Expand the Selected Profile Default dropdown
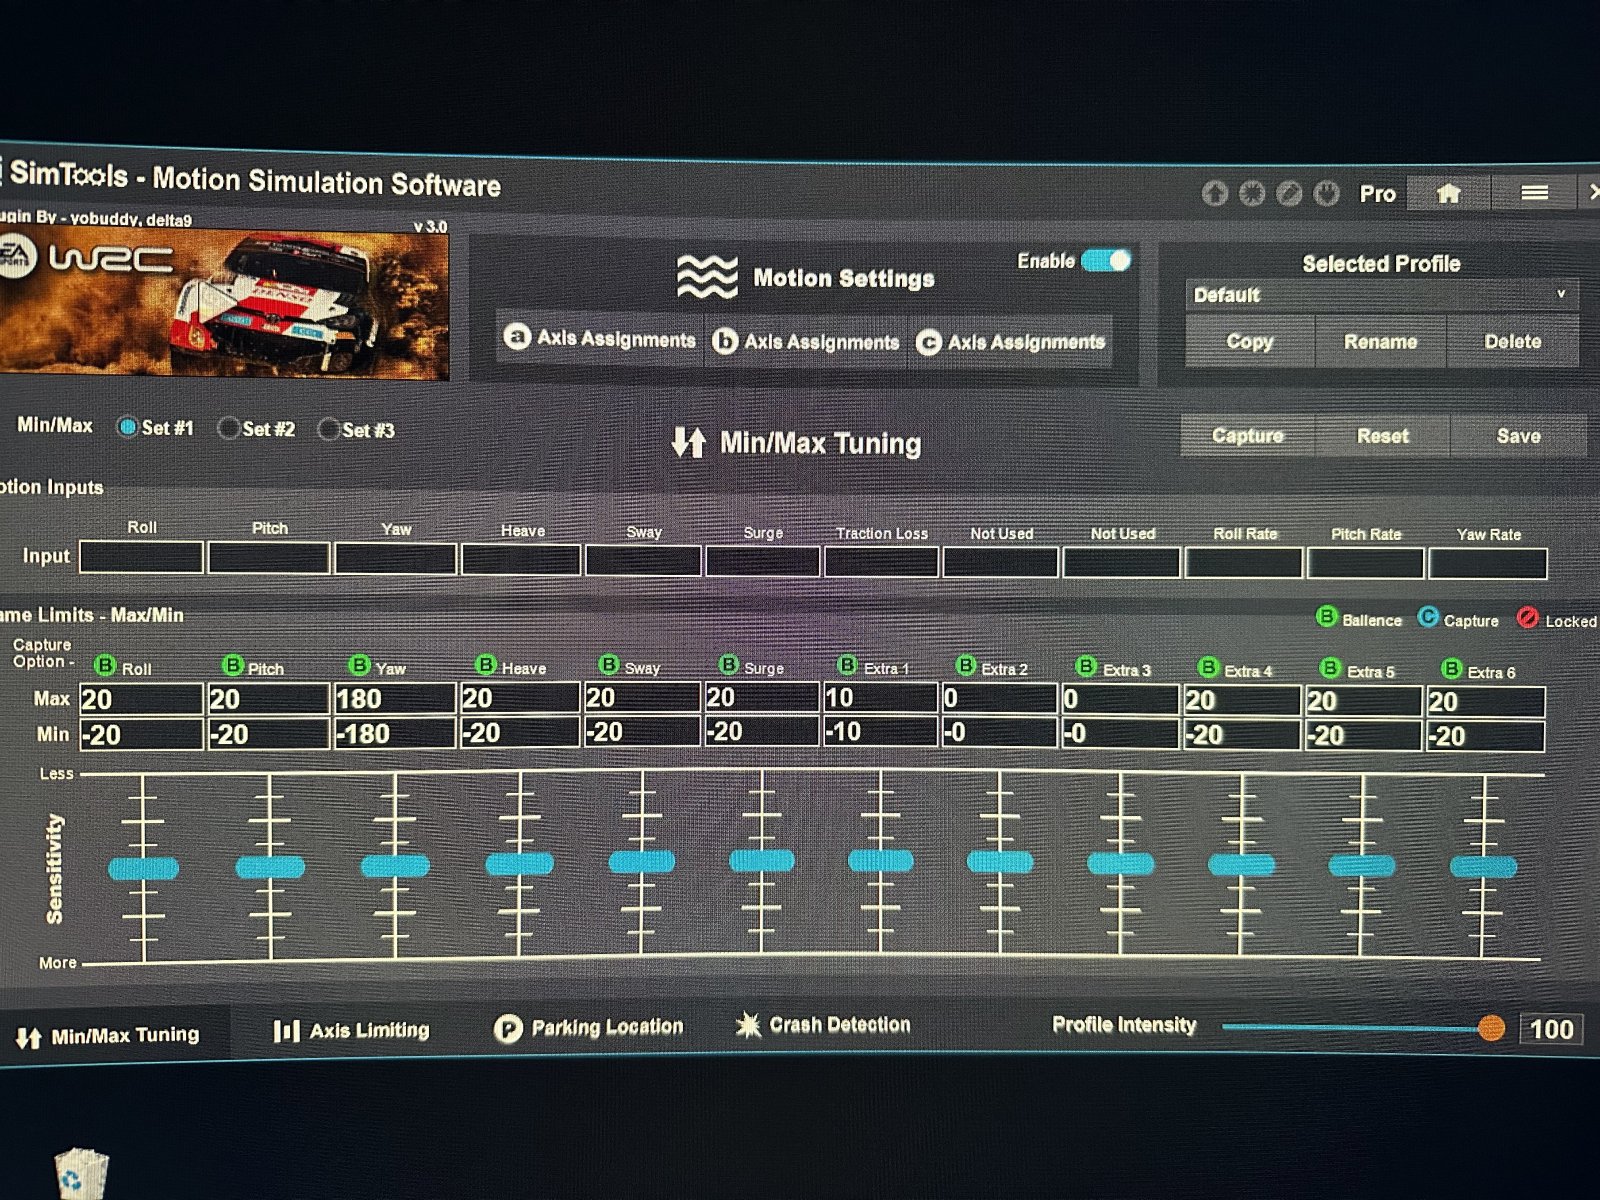Viewport: 1600px width, 1200px height. click(x=1380, y=295)
